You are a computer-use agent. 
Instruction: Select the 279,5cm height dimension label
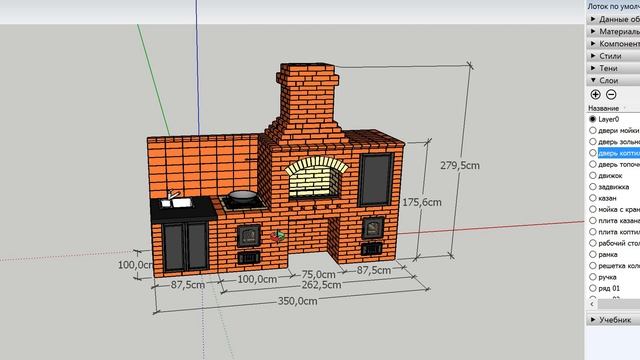[460, 165]
